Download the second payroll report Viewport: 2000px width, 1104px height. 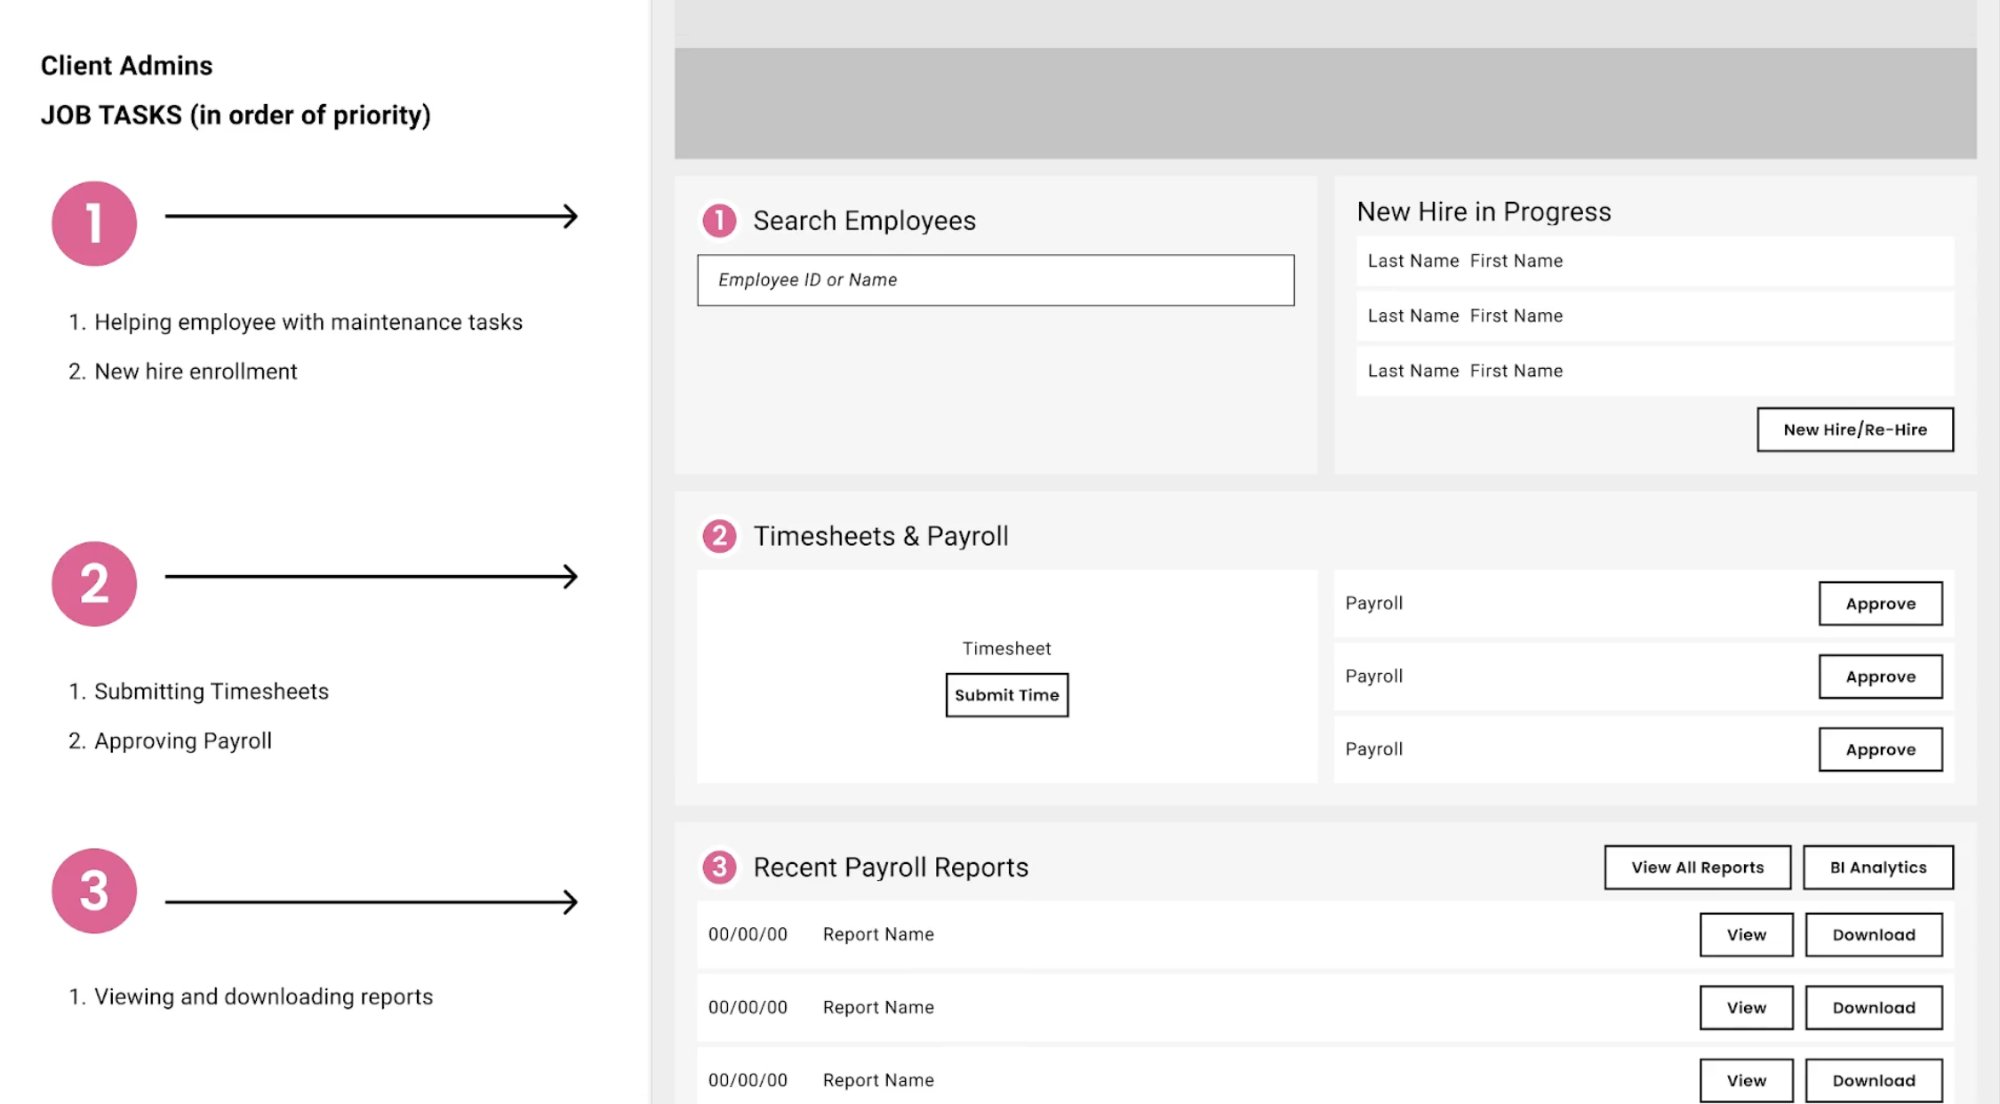pos(1873,1007)
